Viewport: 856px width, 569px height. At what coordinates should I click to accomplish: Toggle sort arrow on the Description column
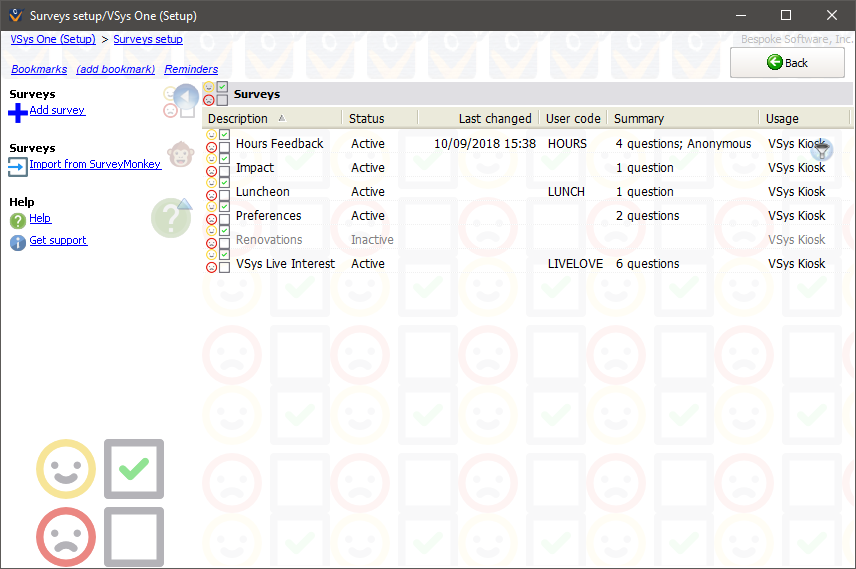coord(281,119)
